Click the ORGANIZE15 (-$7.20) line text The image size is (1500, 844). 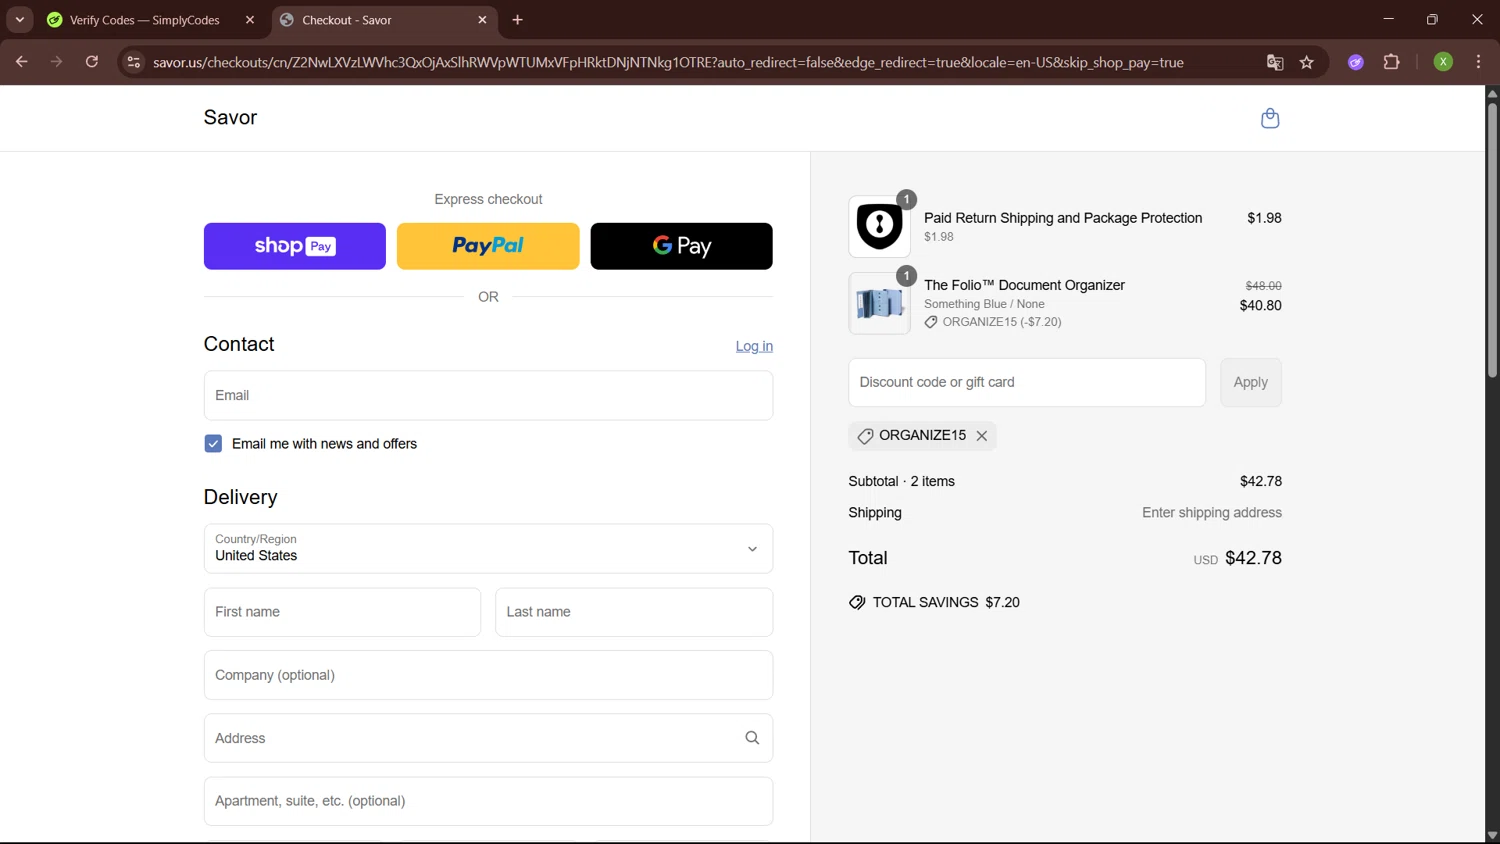(1002, 322)
